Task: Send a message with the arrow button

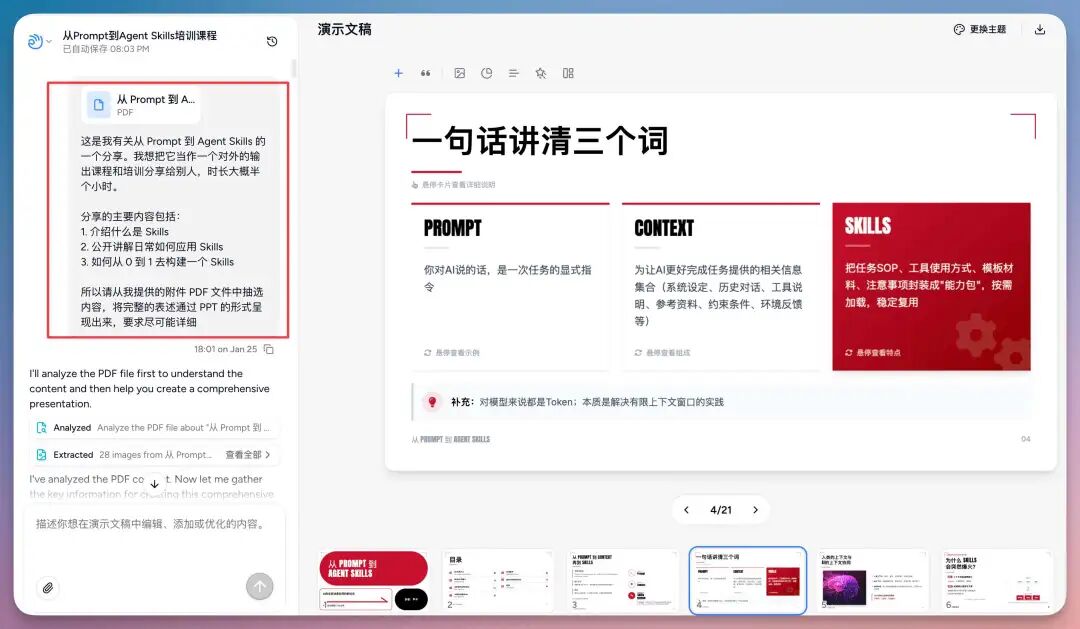Action: [259, 587]
